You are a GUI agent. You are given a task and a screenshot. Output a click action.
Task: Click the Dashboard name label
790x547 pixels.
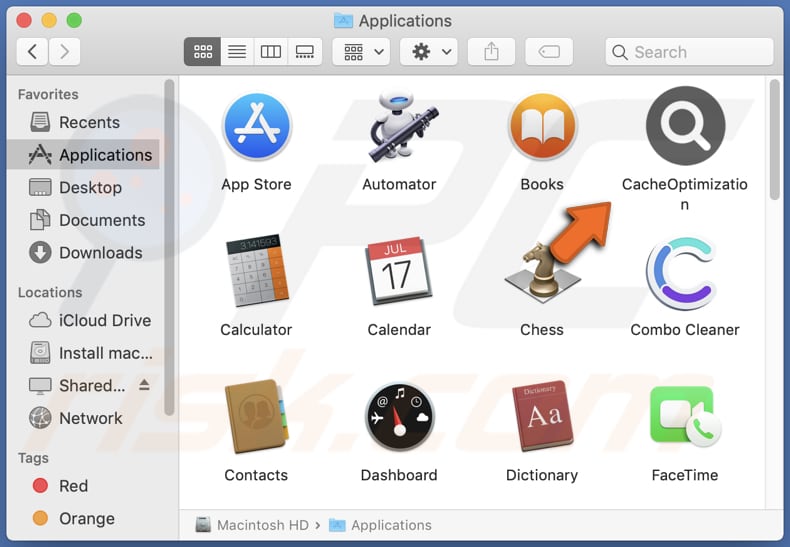(x=399, y=475)
